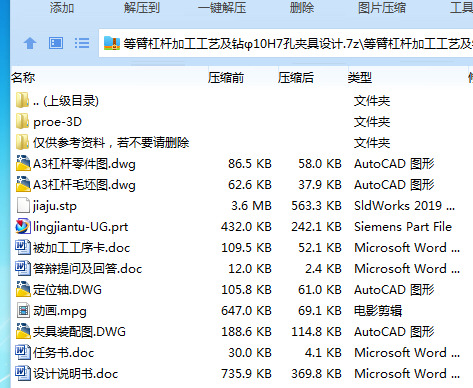Click the up-directory arrow icon

point(30,43)
